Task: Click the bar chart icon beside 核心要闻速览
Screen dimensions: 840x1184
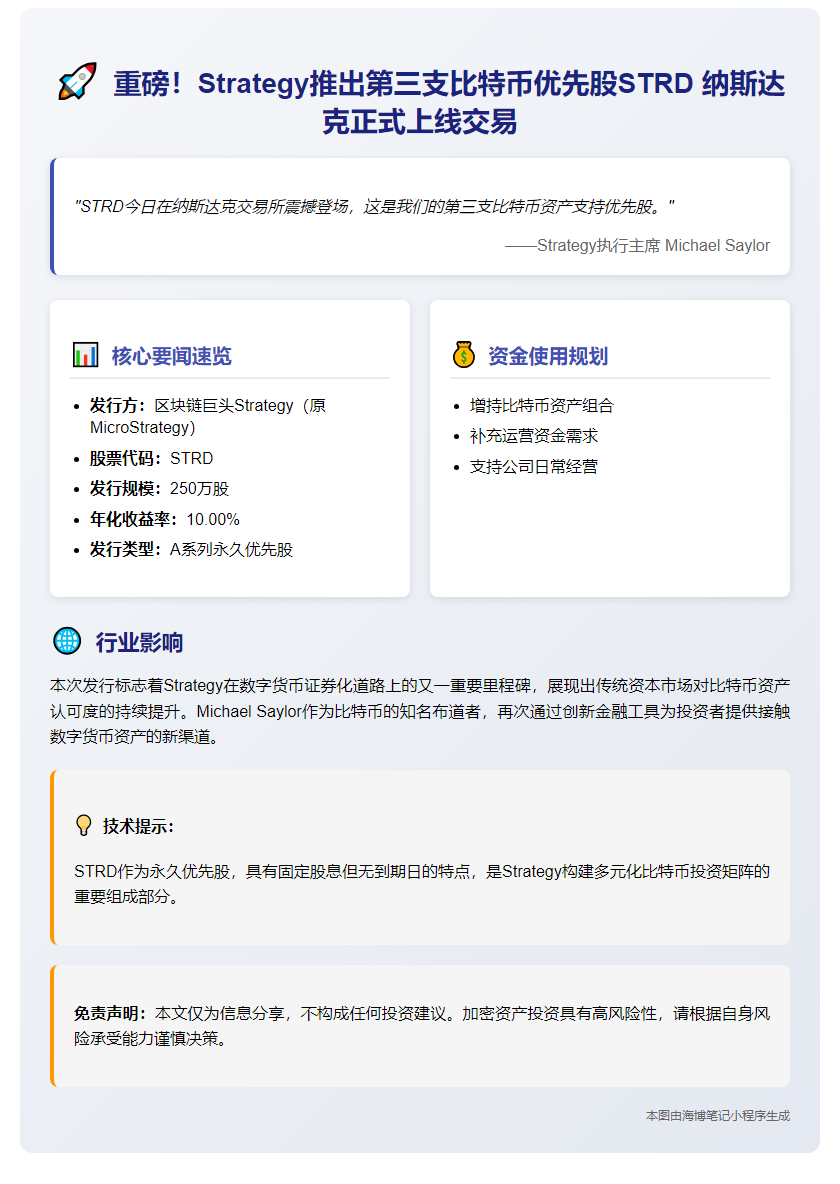Action: 85,355
